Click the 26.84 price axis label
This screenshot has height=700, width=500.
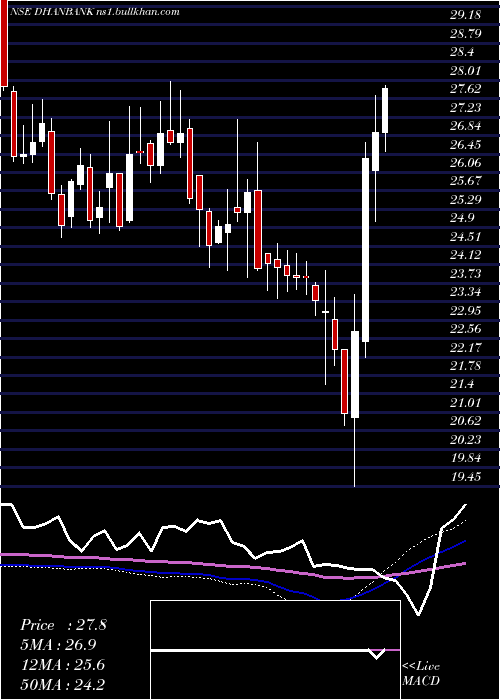pos(465,126)
